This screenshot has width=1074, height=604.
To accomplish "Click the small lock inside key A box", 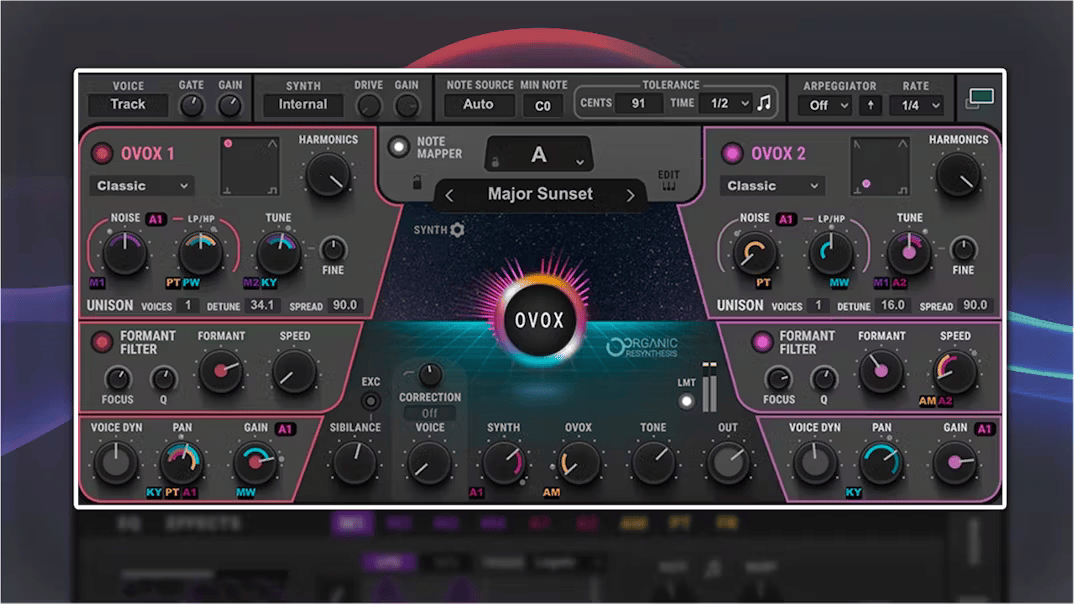I will point(495,162).
